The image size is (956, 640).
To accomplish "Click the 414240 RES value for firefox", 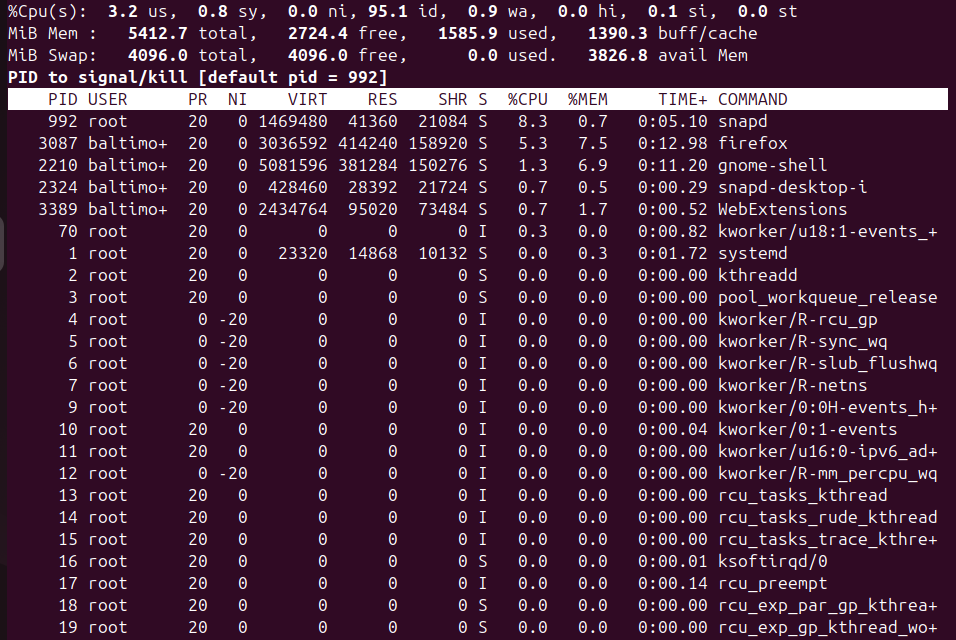I will click(368, 143).
